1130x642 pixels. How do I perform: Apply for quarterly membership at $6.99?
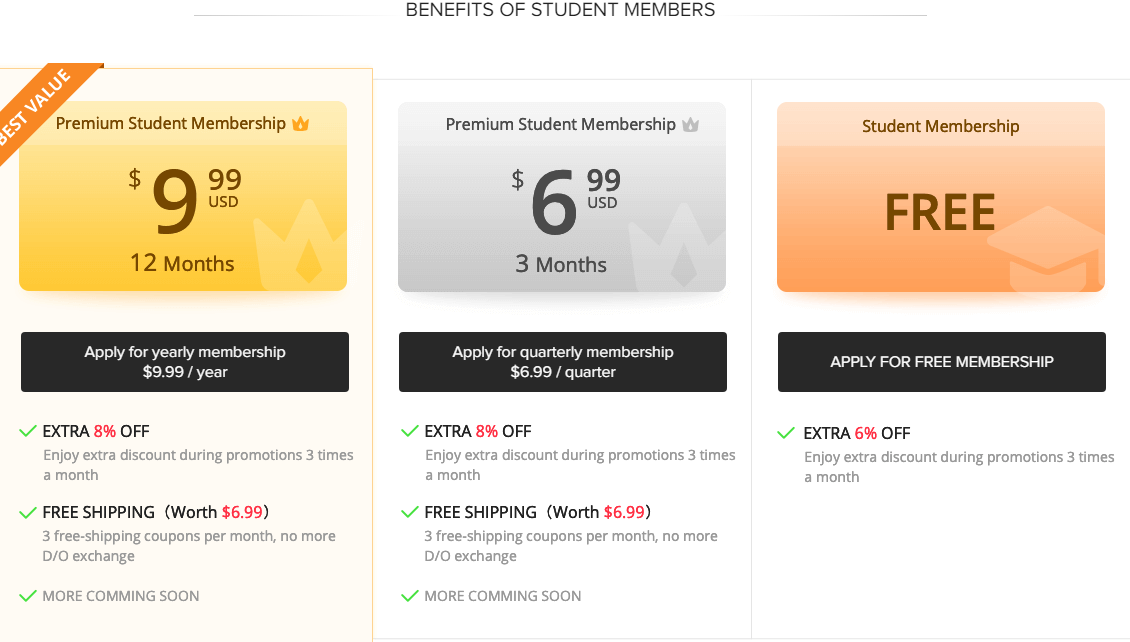tap(563, 362)
